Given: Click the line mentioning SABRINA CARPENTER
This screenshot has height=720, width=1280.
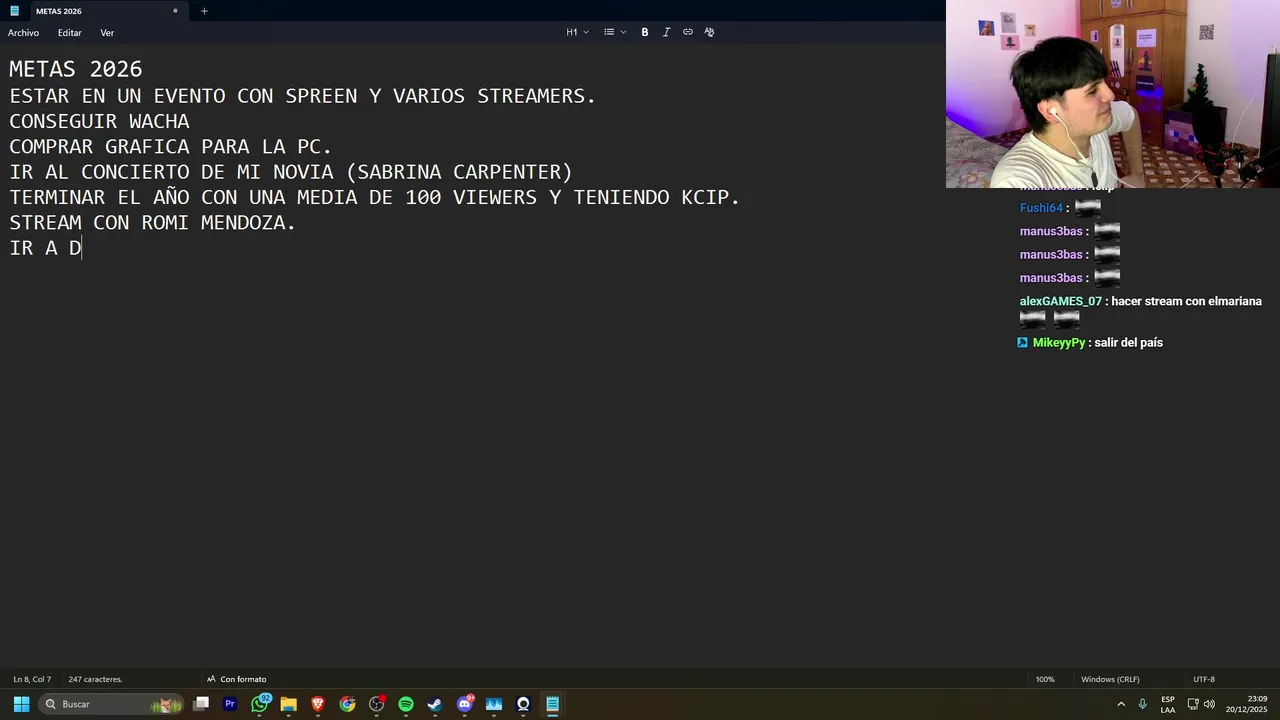Looking at the screenshot, I should coord(291,172).
